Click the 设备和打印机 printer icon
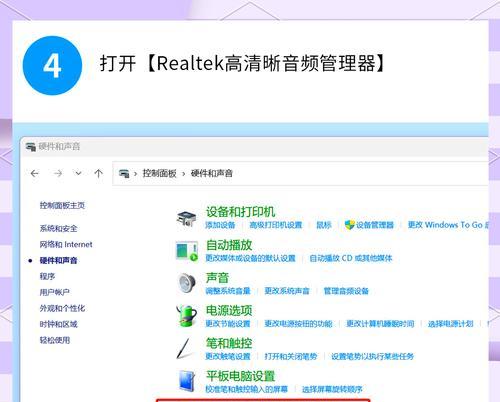The height and width of the screenshot is (402, 500). point(187,219)
